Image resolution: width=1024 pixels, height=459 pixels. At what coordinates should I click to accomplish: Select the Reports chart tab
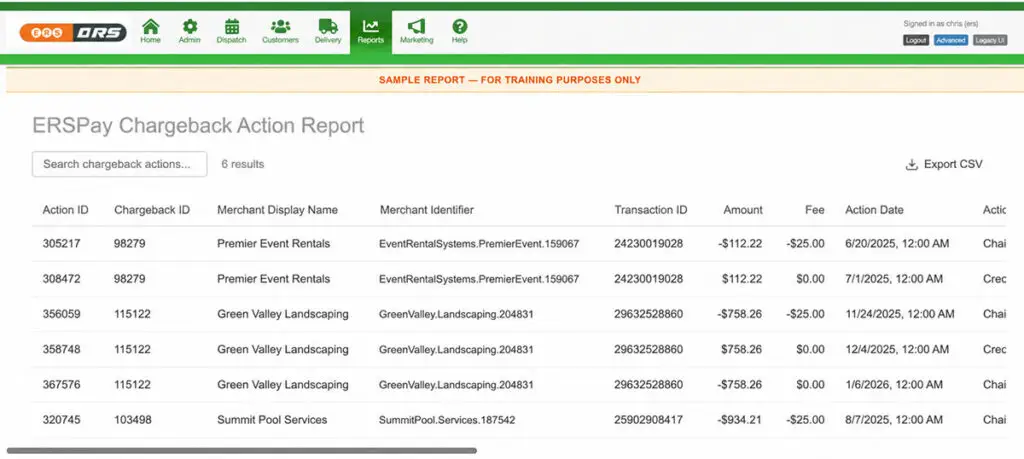(x=370, y=31)
